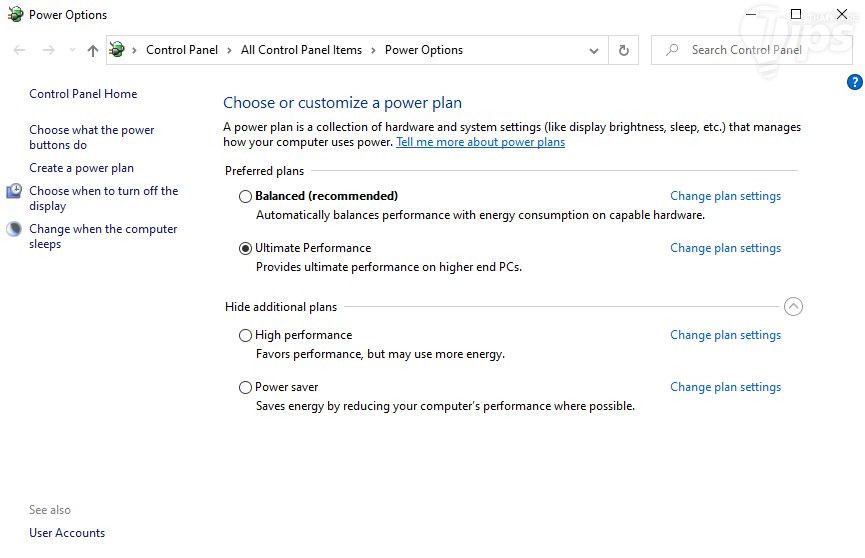Select the High performance power plan

(245, 336)
